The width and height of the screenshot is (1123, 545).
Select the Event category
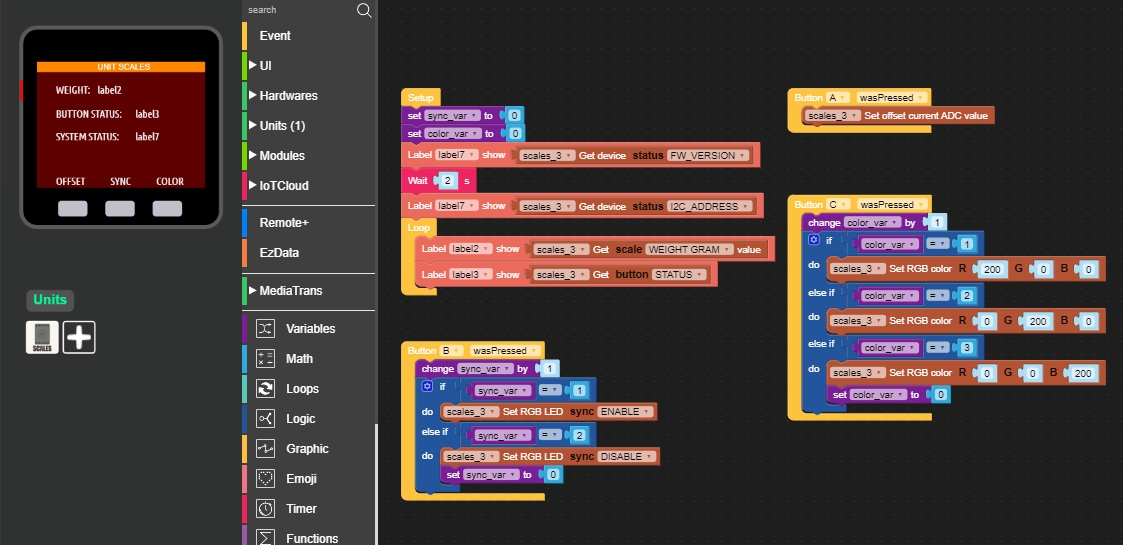point(275,36)
